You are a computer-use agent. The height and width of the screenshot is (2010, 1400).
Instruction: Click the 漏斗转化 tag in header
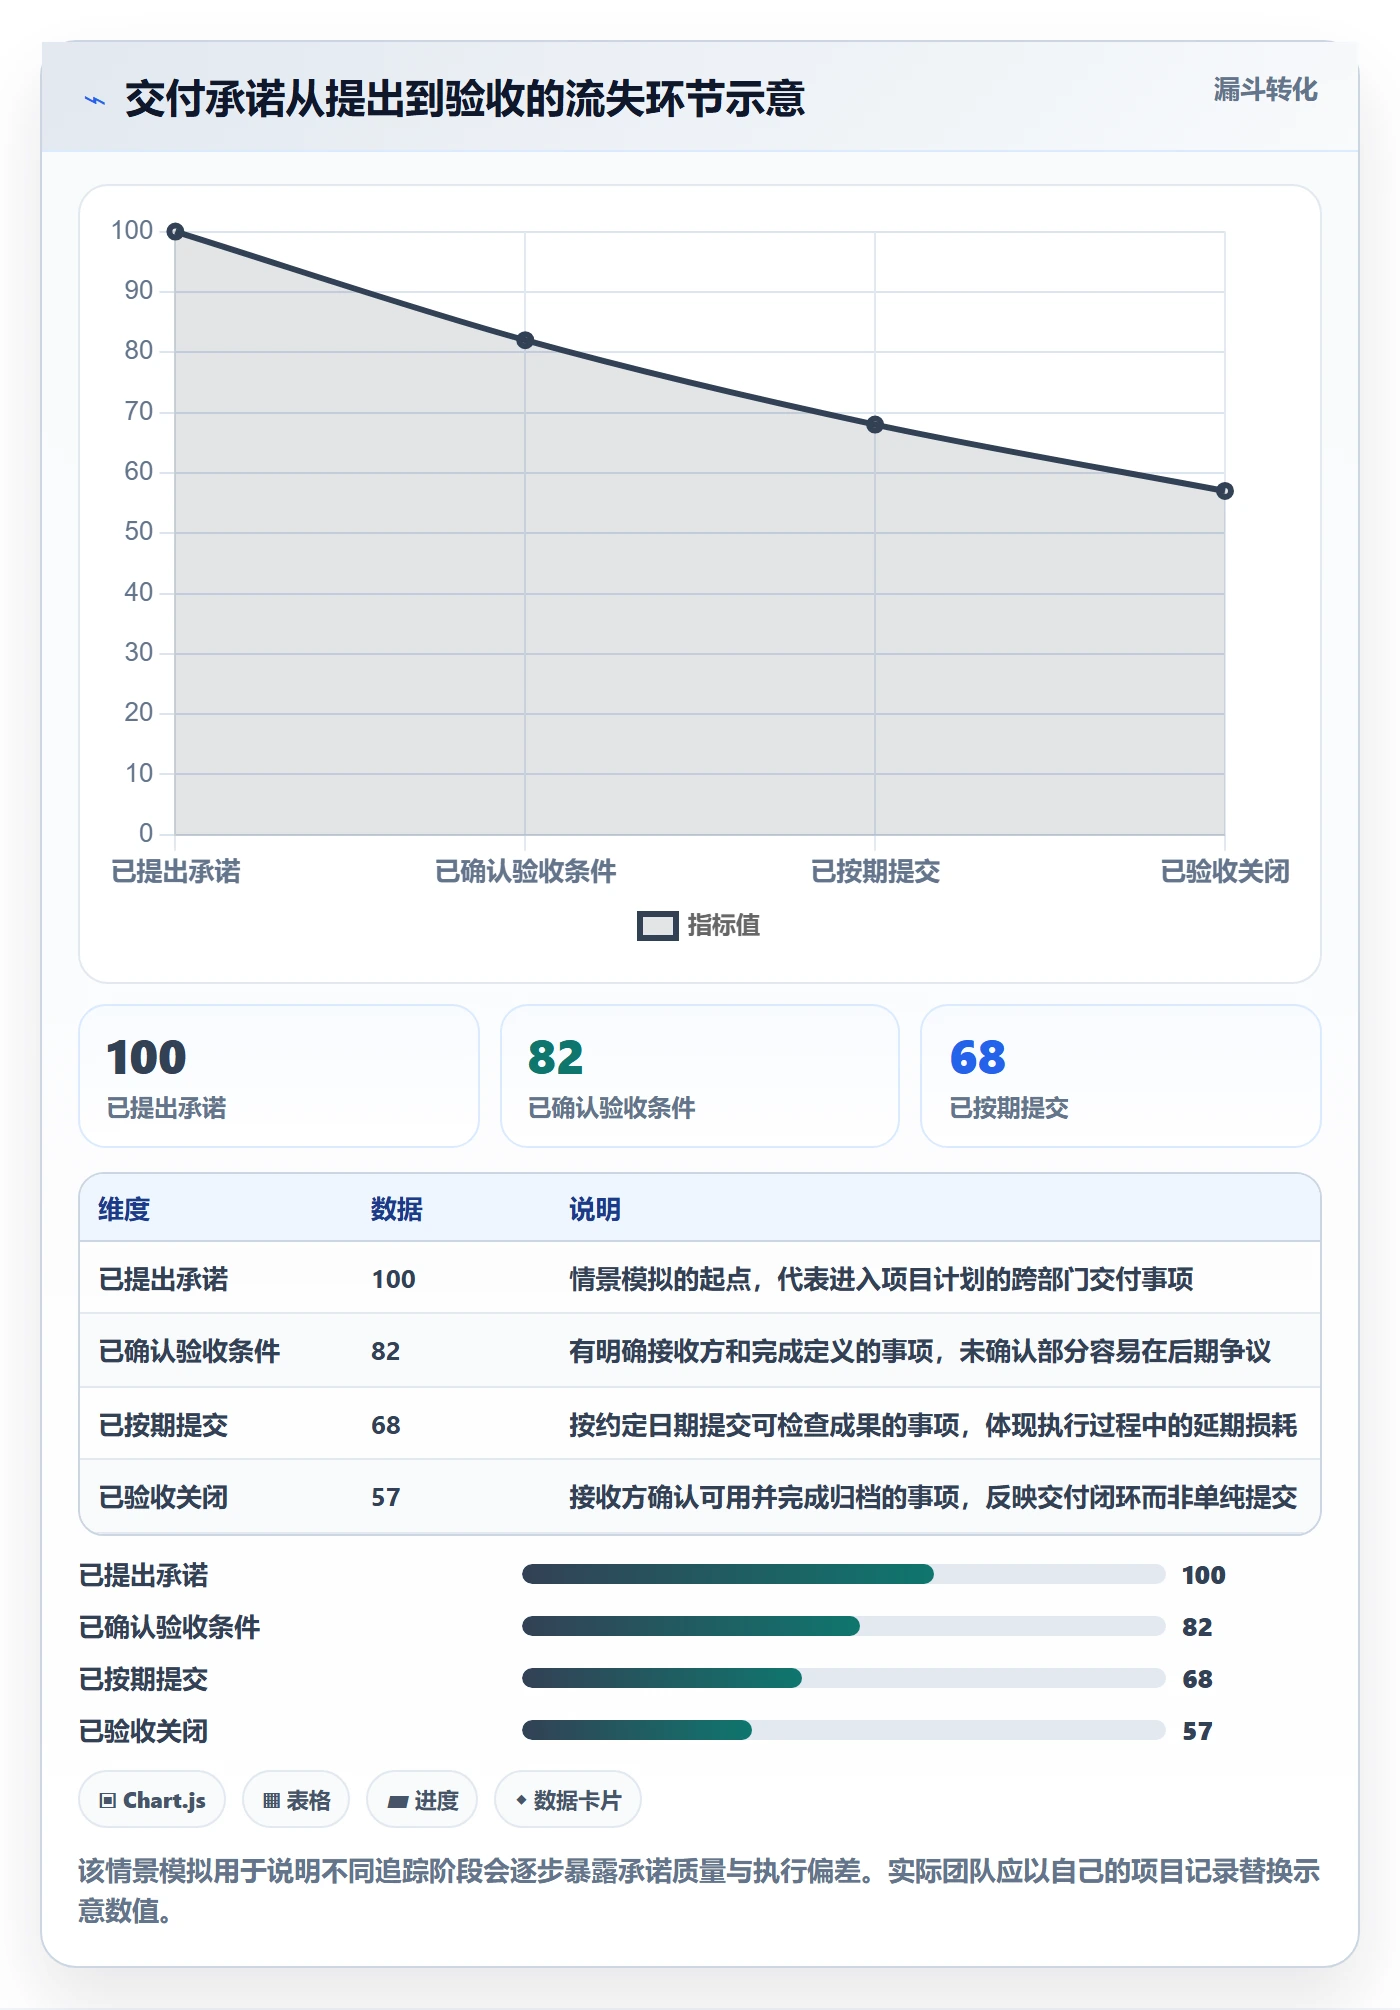pos(1265,90)
